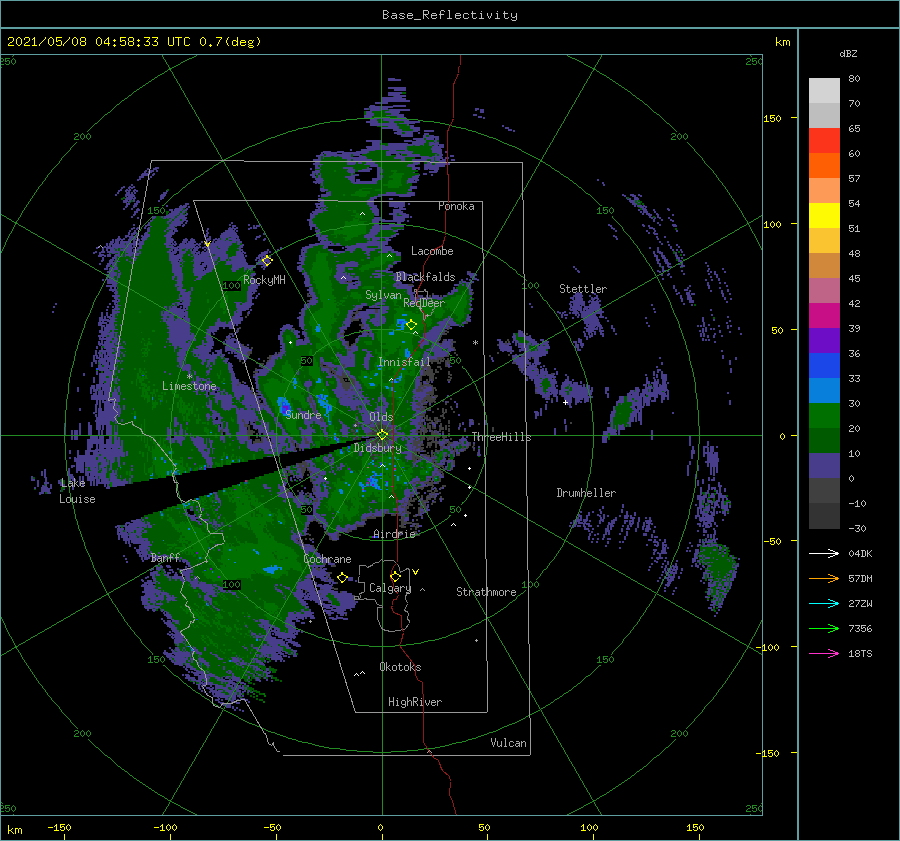This screenshot has height=841, width=900.
Task: Click the yellow diamond marker at Calgary
Action: tap(395, 576)
